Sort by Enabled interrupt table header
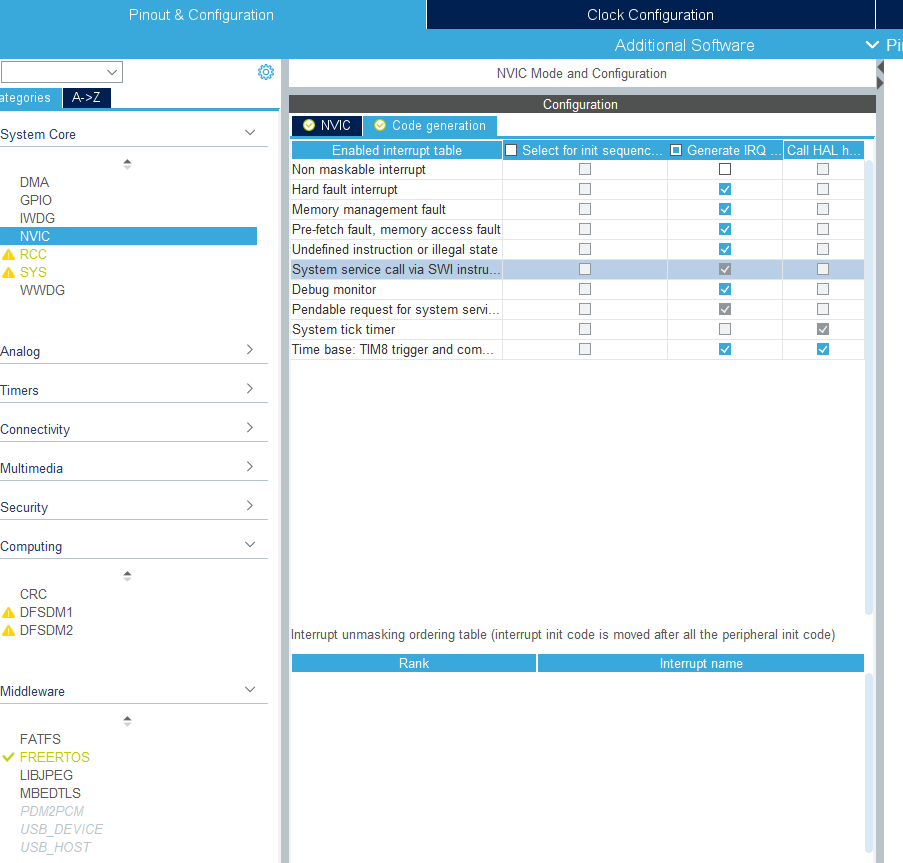This screenshot has height=863, width=903. click(397, 150)
